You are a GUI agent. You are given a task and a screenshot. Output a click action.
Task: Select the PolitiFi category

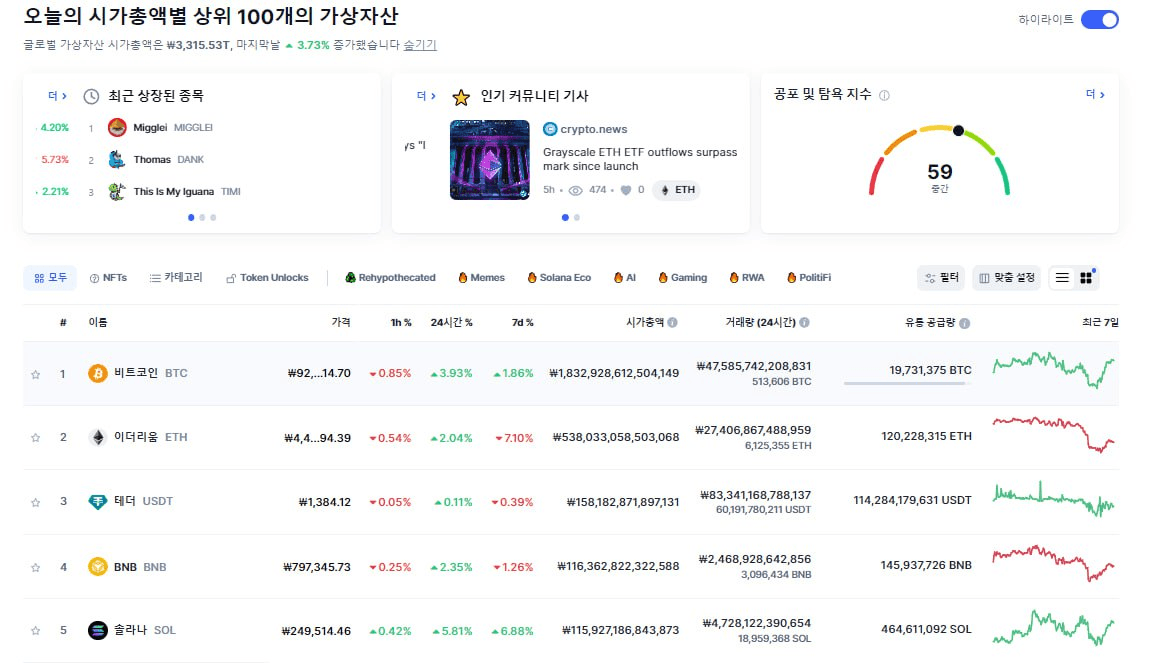809,278
